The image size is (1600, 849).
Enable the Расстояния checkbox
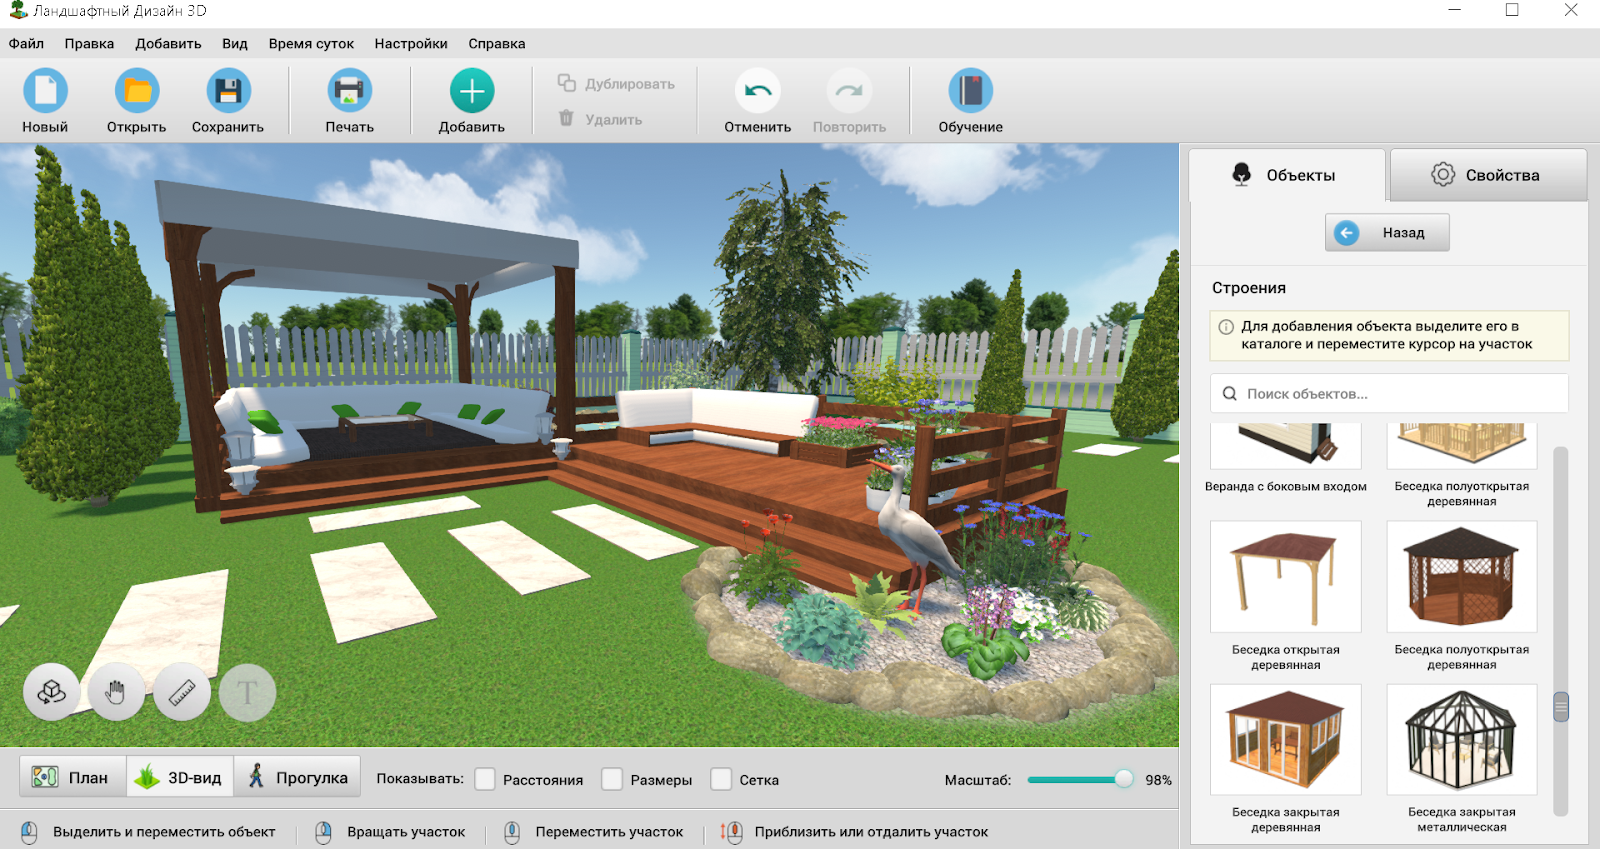[485, 779]
